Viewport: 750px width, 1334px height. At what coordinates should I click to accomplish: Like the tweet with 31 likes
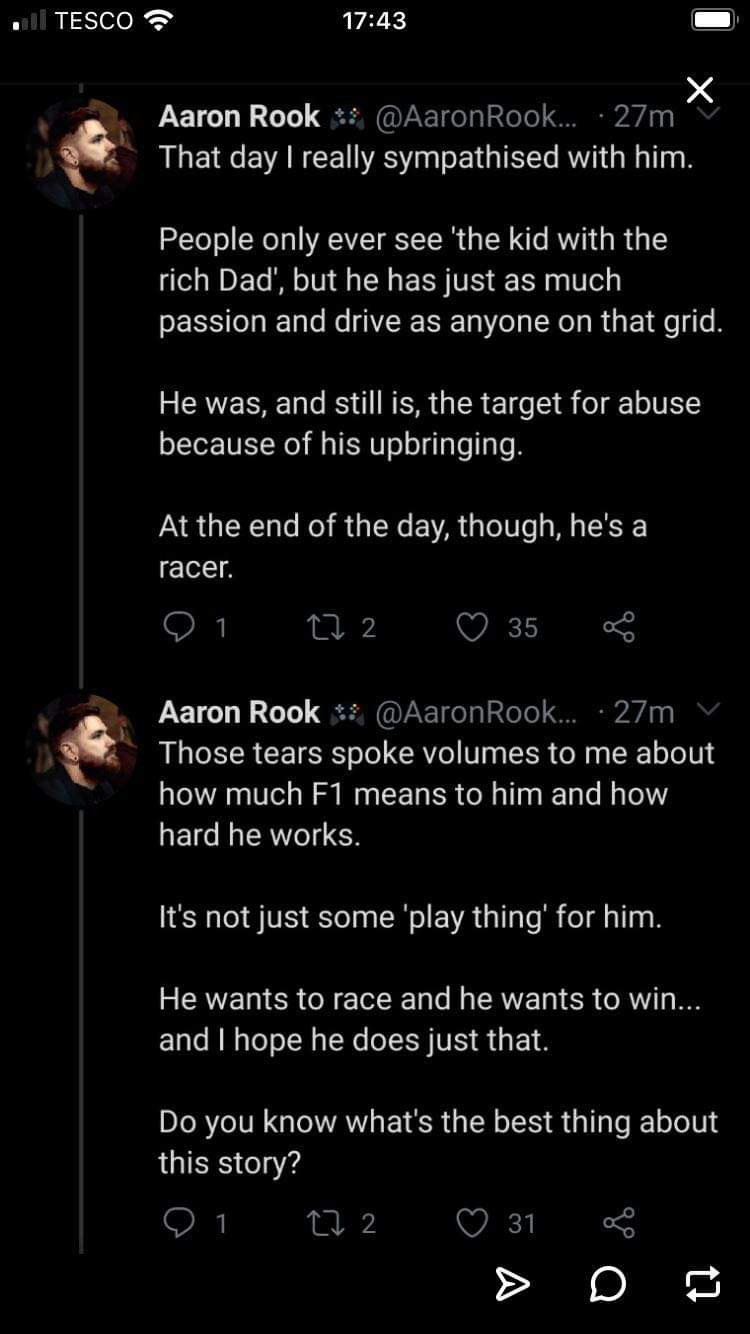point(472,1222)
